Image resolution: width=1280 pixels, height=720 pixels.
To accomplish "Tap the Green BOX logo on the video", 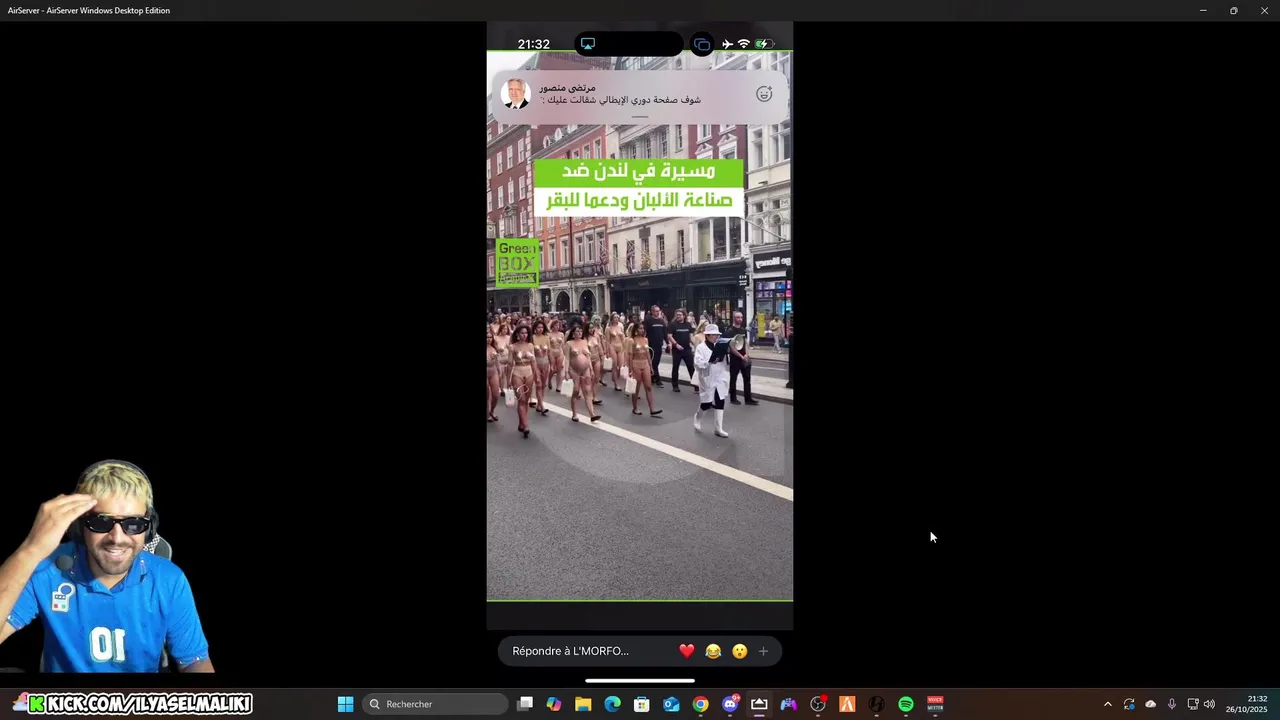I will [517, 262].
